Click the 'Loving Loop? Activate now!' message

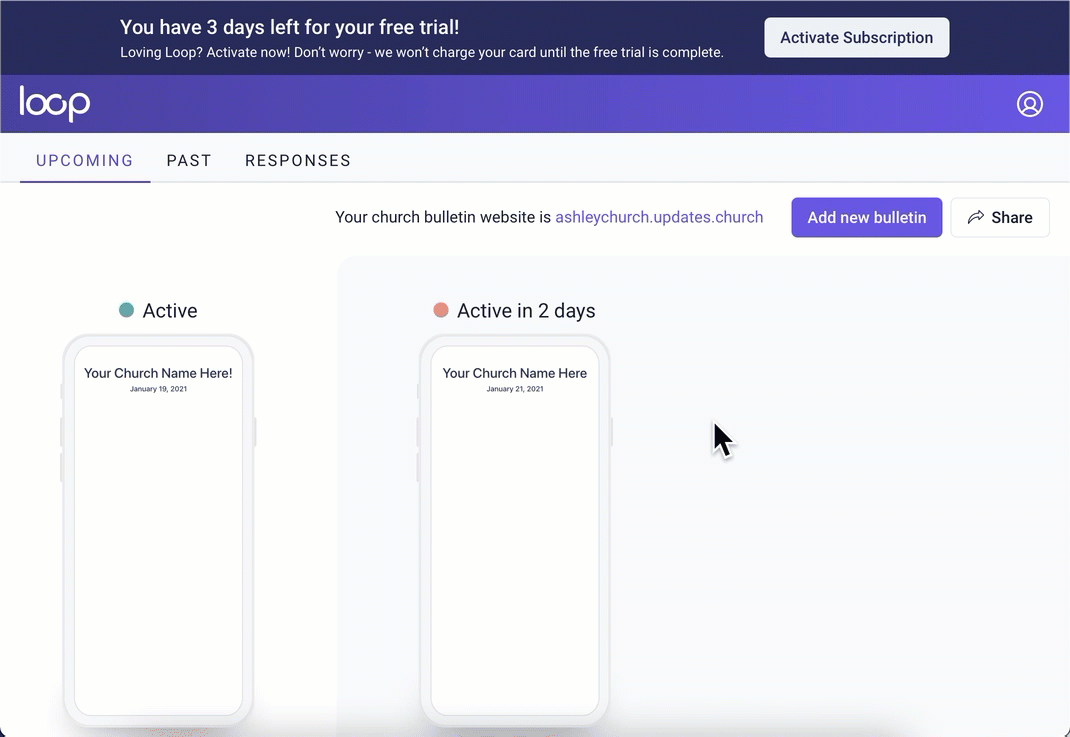[422, 53]
